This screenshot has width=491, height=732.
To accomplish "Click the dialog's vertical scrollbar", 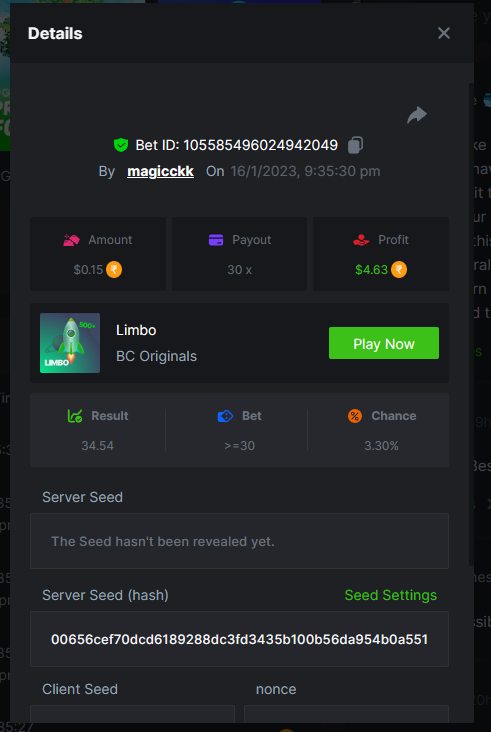I will point(471,324).
